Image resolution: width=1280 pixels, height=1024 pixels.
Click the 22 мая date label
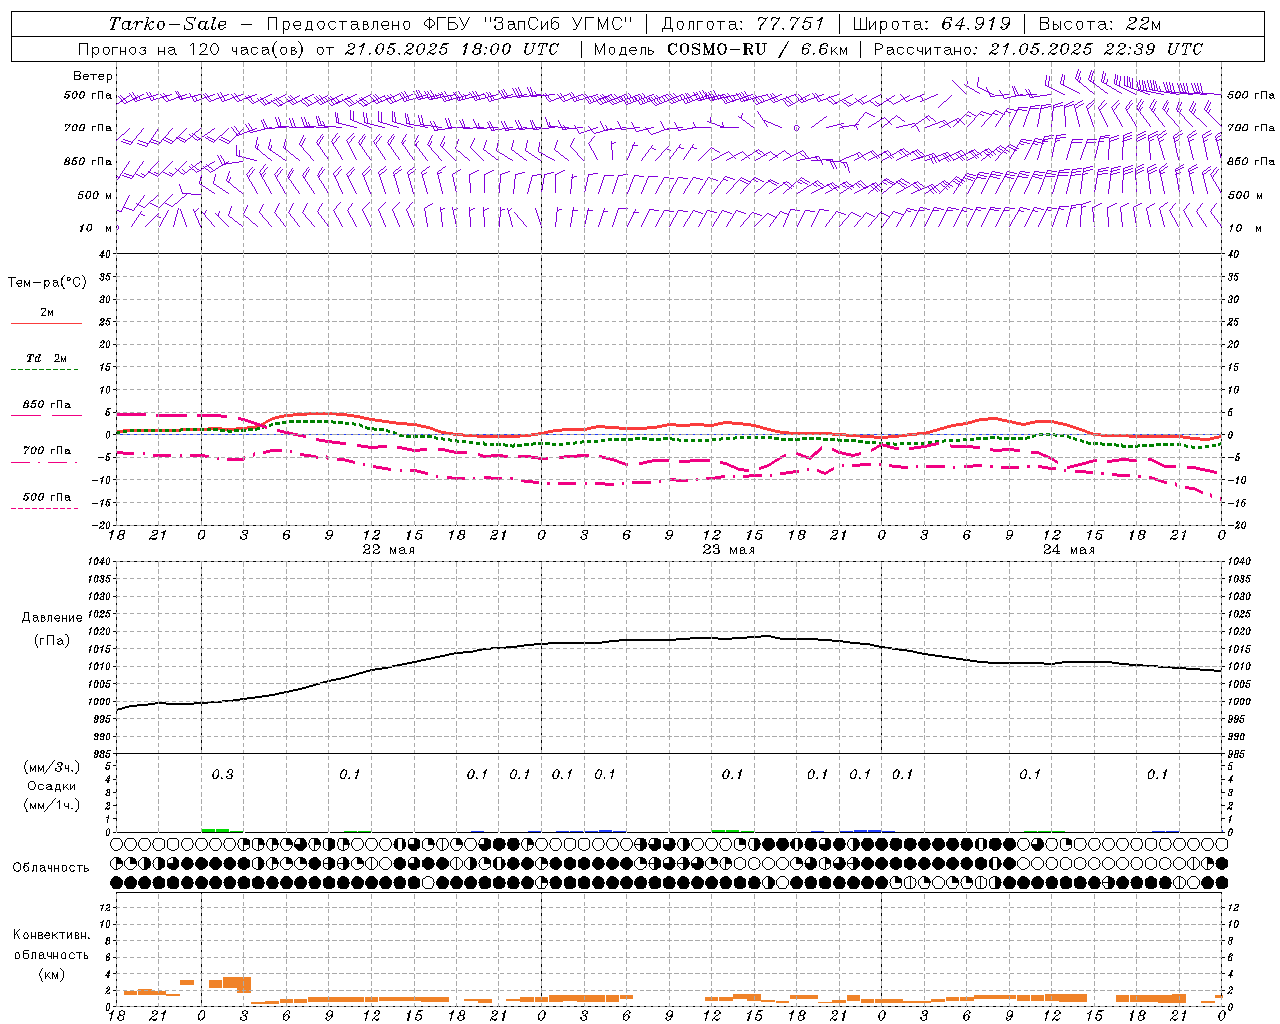point(388,550)
